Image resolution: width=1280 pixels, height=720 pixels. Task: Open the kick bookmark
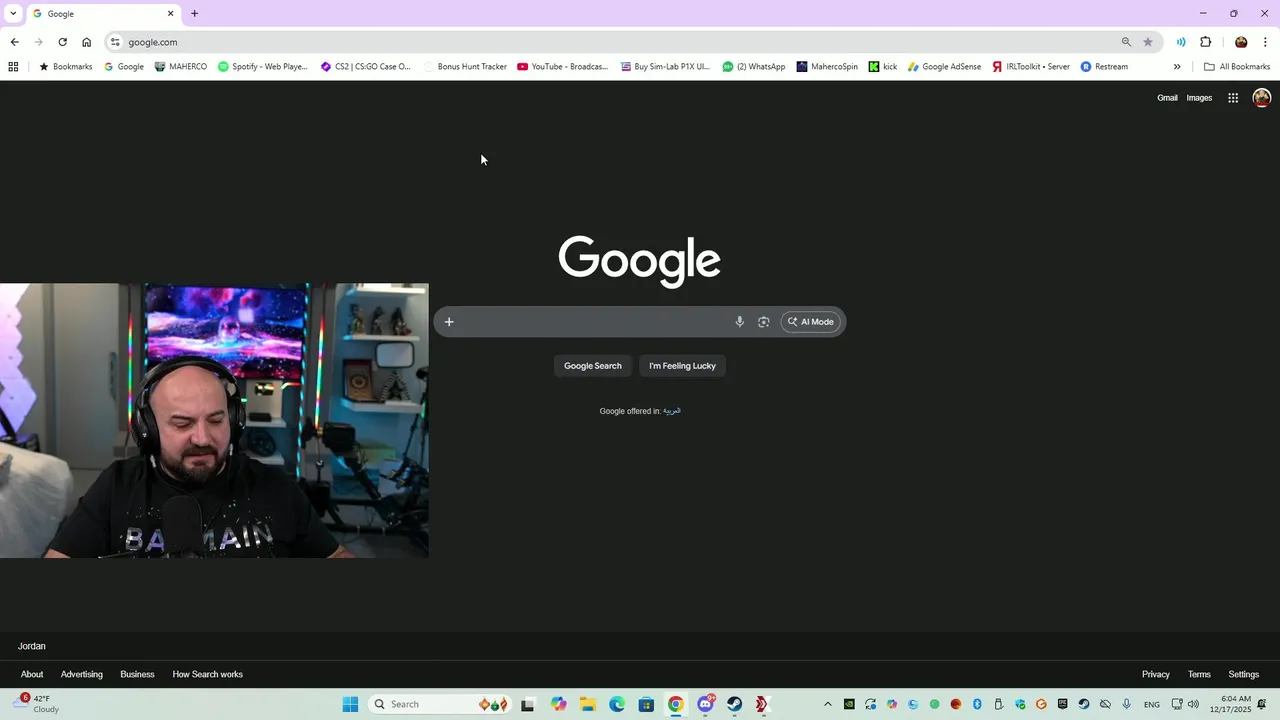point(883,67)
